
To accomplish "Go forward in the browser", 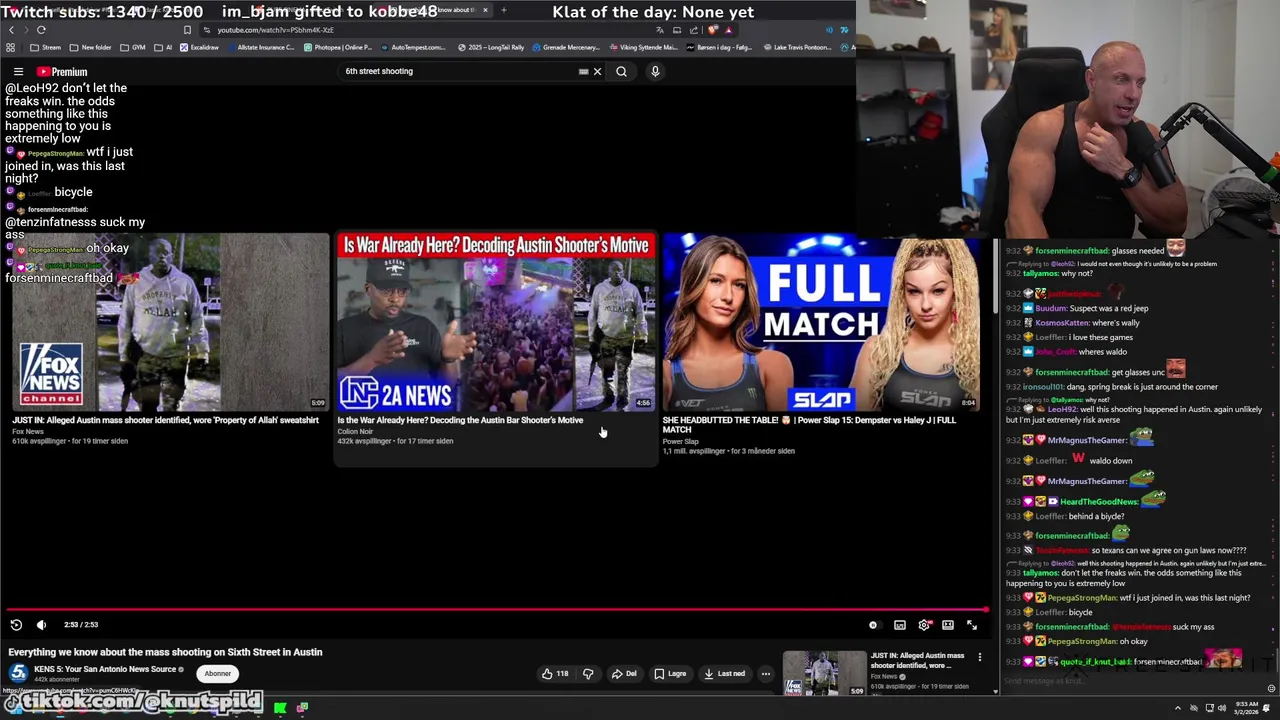I will pyautogui.click(x=26, y=30).
